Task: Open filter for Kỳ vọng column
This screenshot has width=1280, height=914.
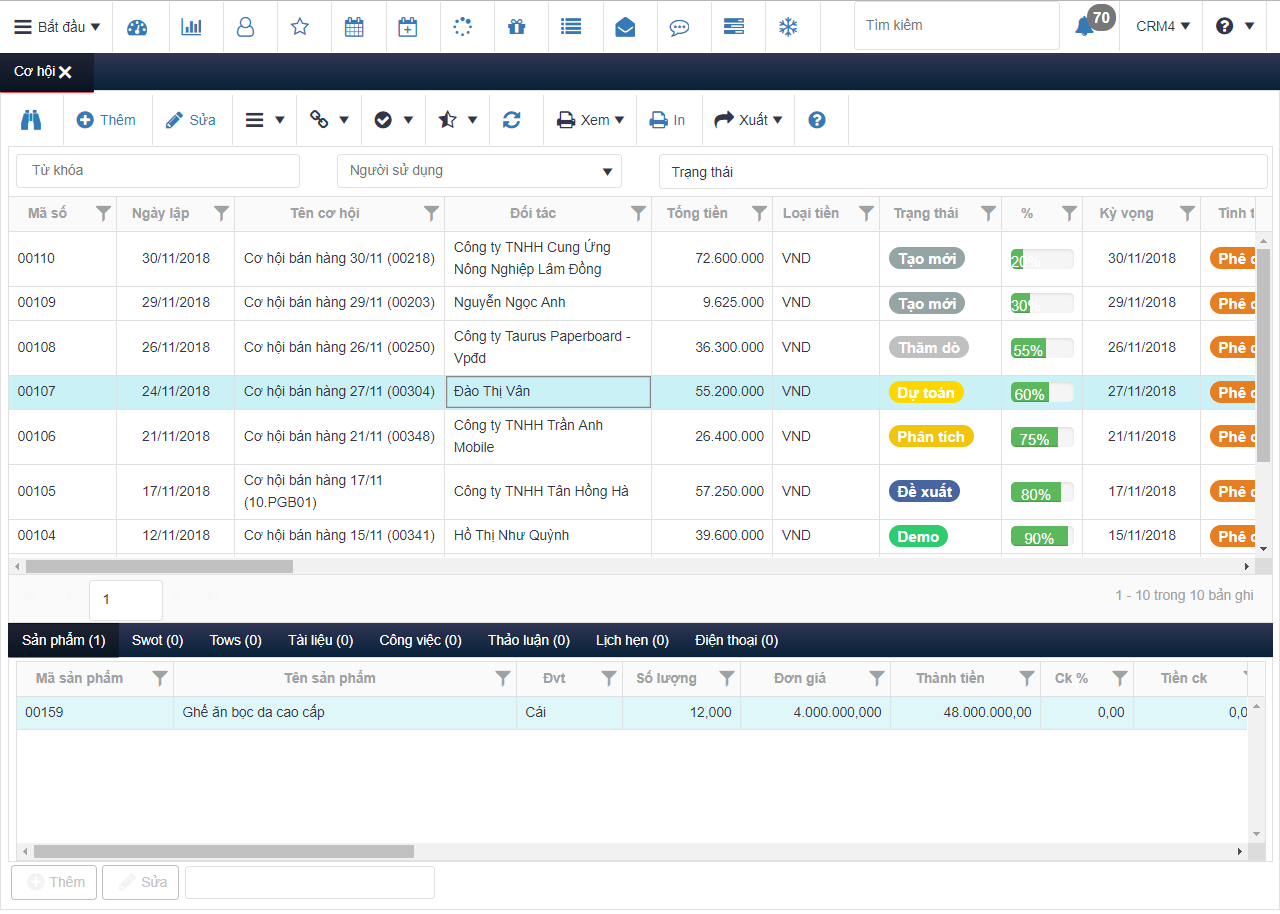Action: 1188,213
